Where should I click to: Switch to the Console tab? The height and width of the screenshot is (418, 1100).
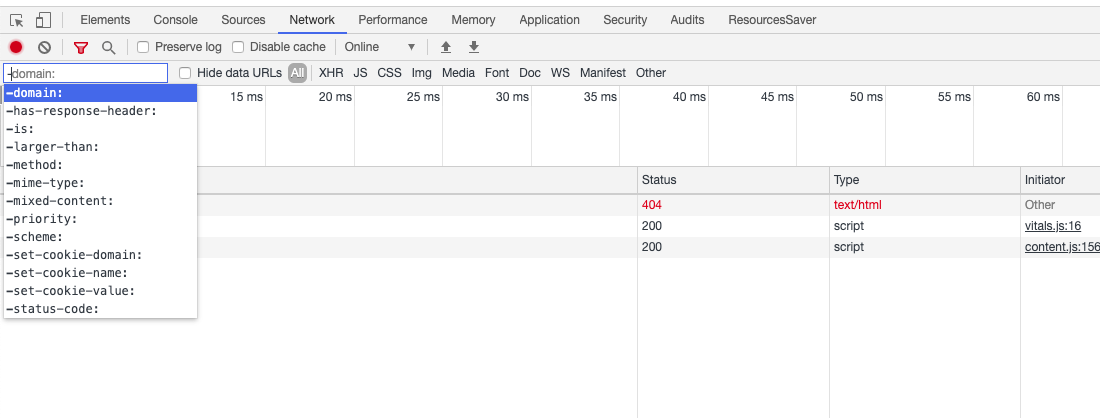click(175, 20)
